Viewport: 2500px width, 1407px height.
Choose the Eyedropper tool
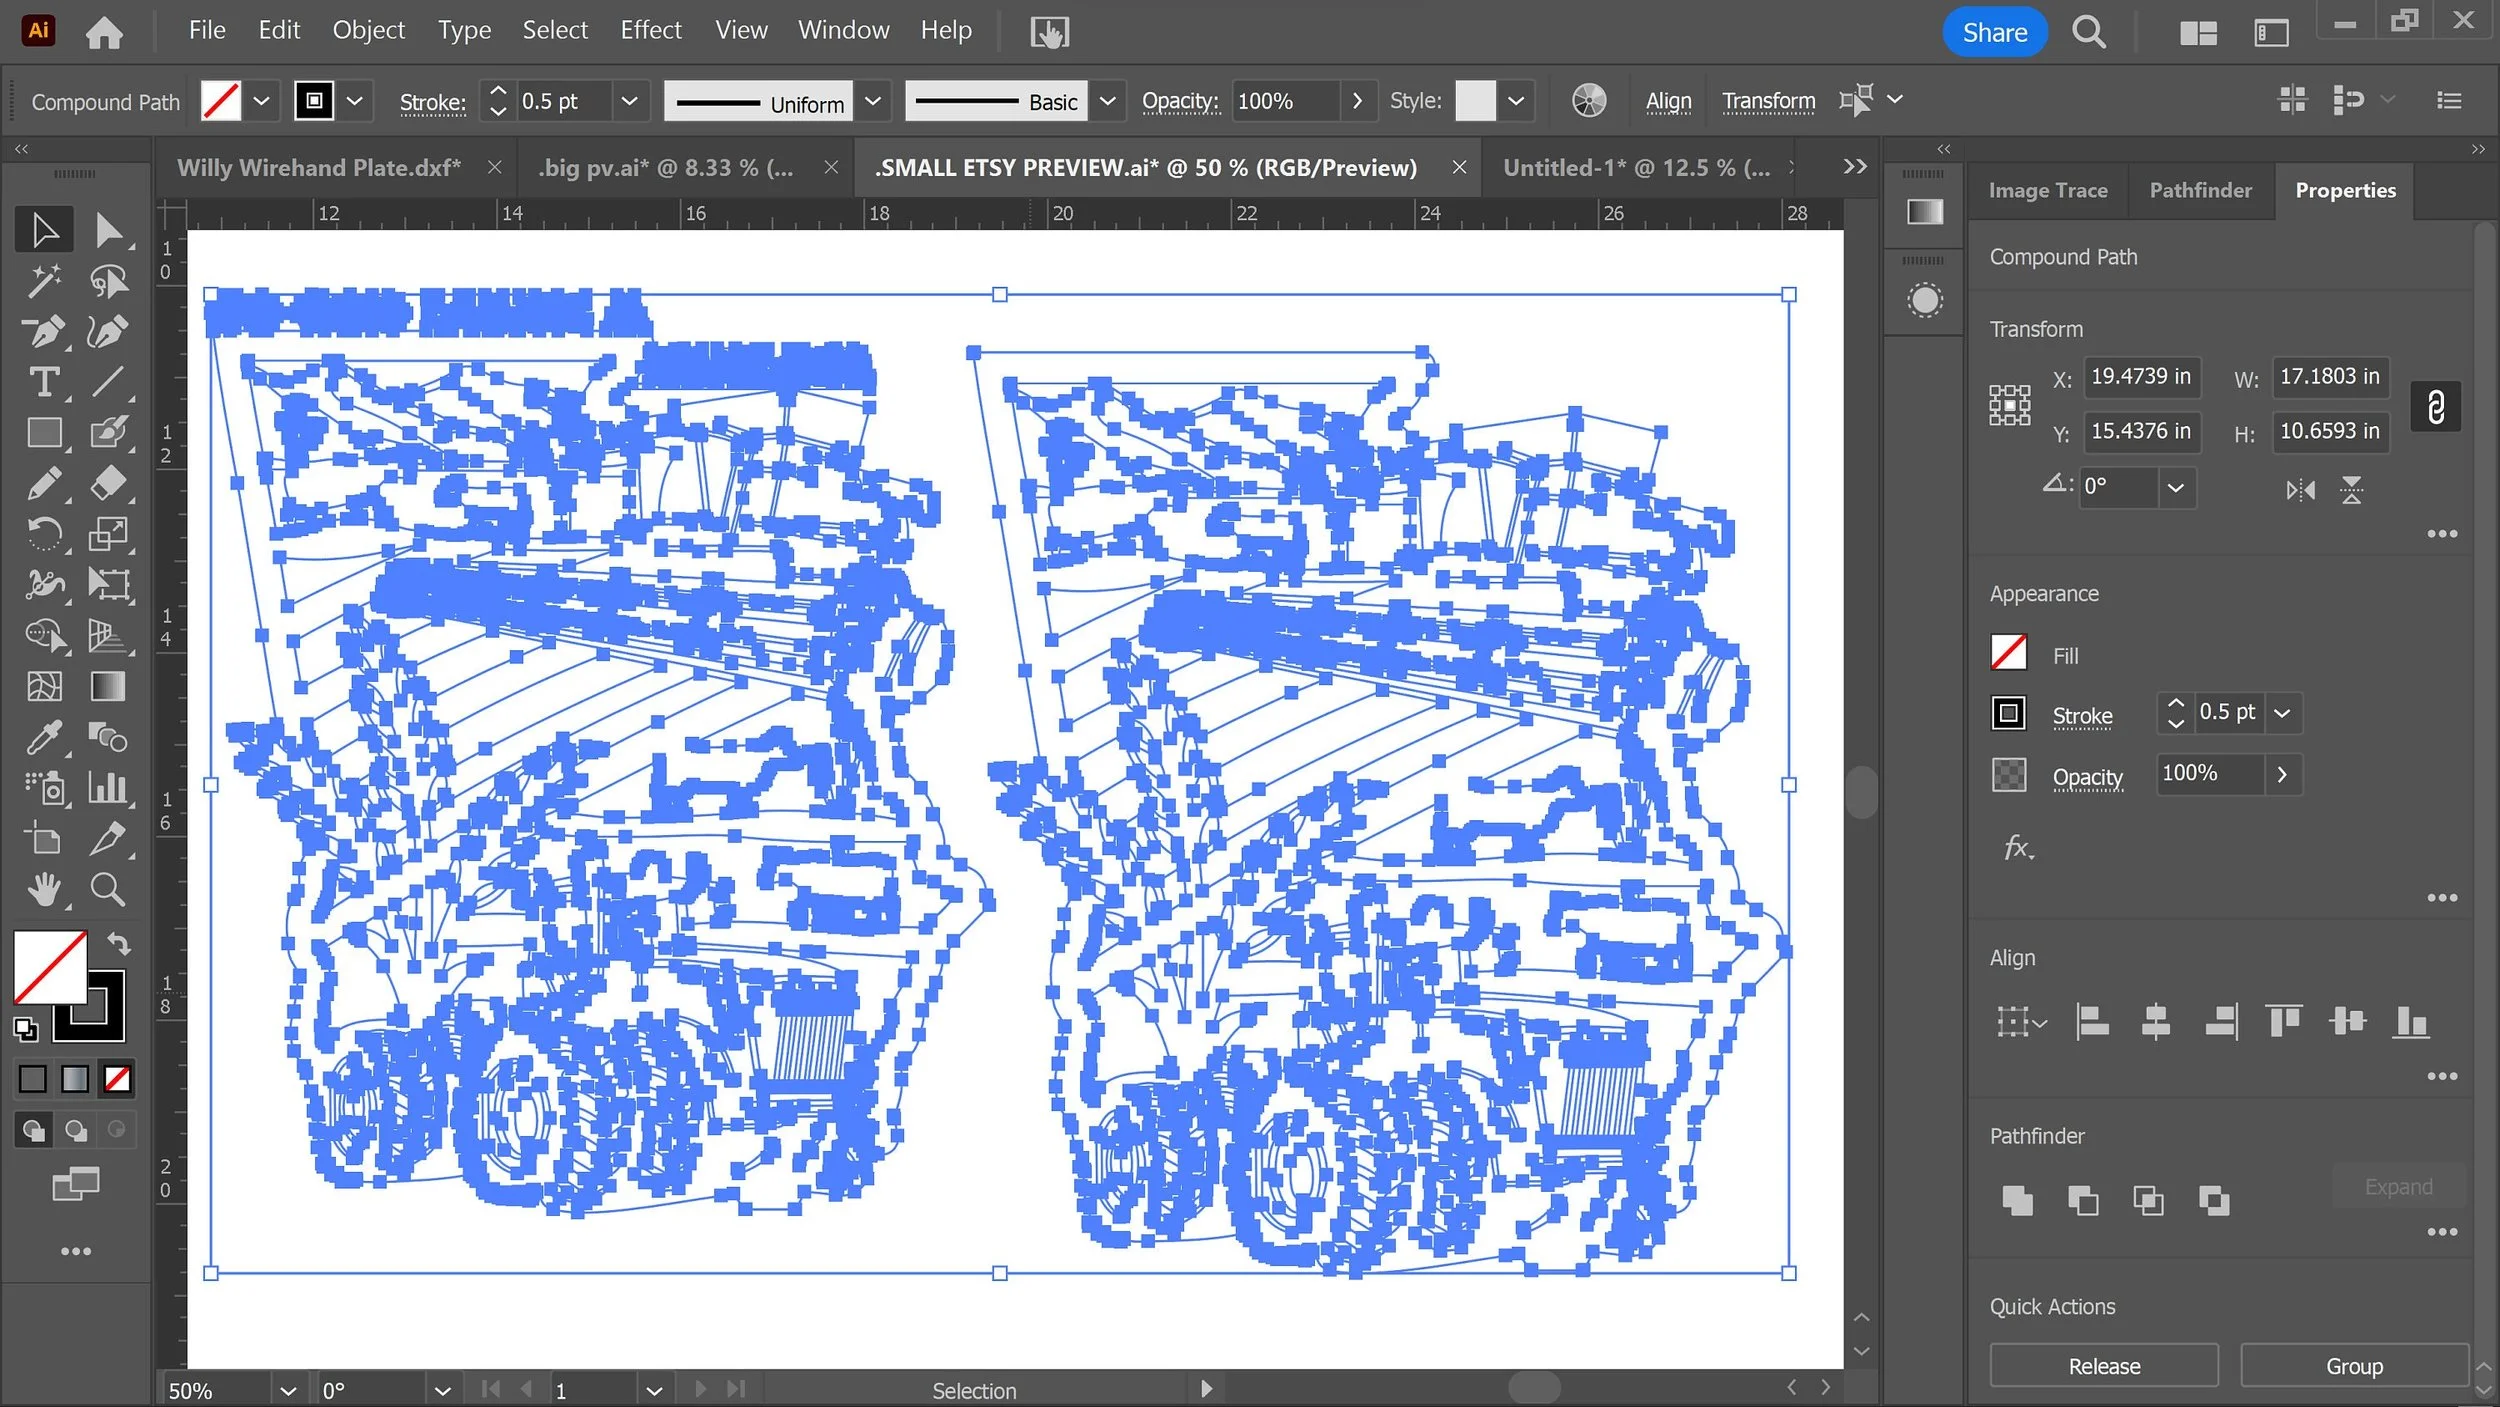(x=44, y=738)
